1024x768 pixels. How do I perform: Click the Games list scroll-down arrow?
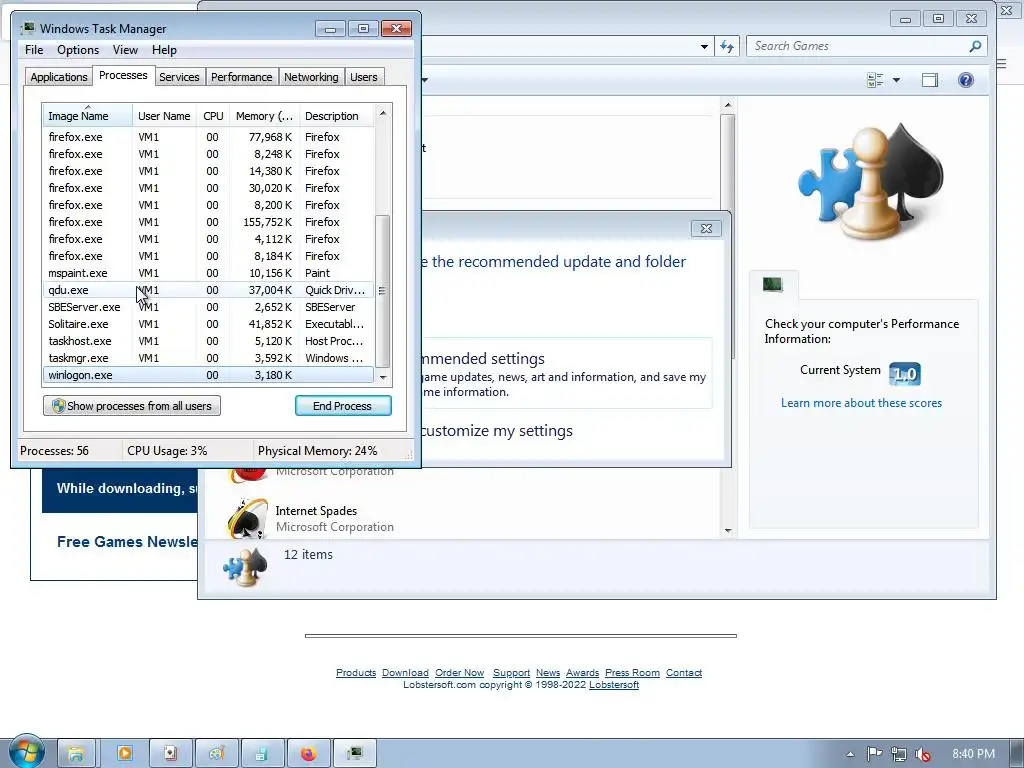(728, 530)
